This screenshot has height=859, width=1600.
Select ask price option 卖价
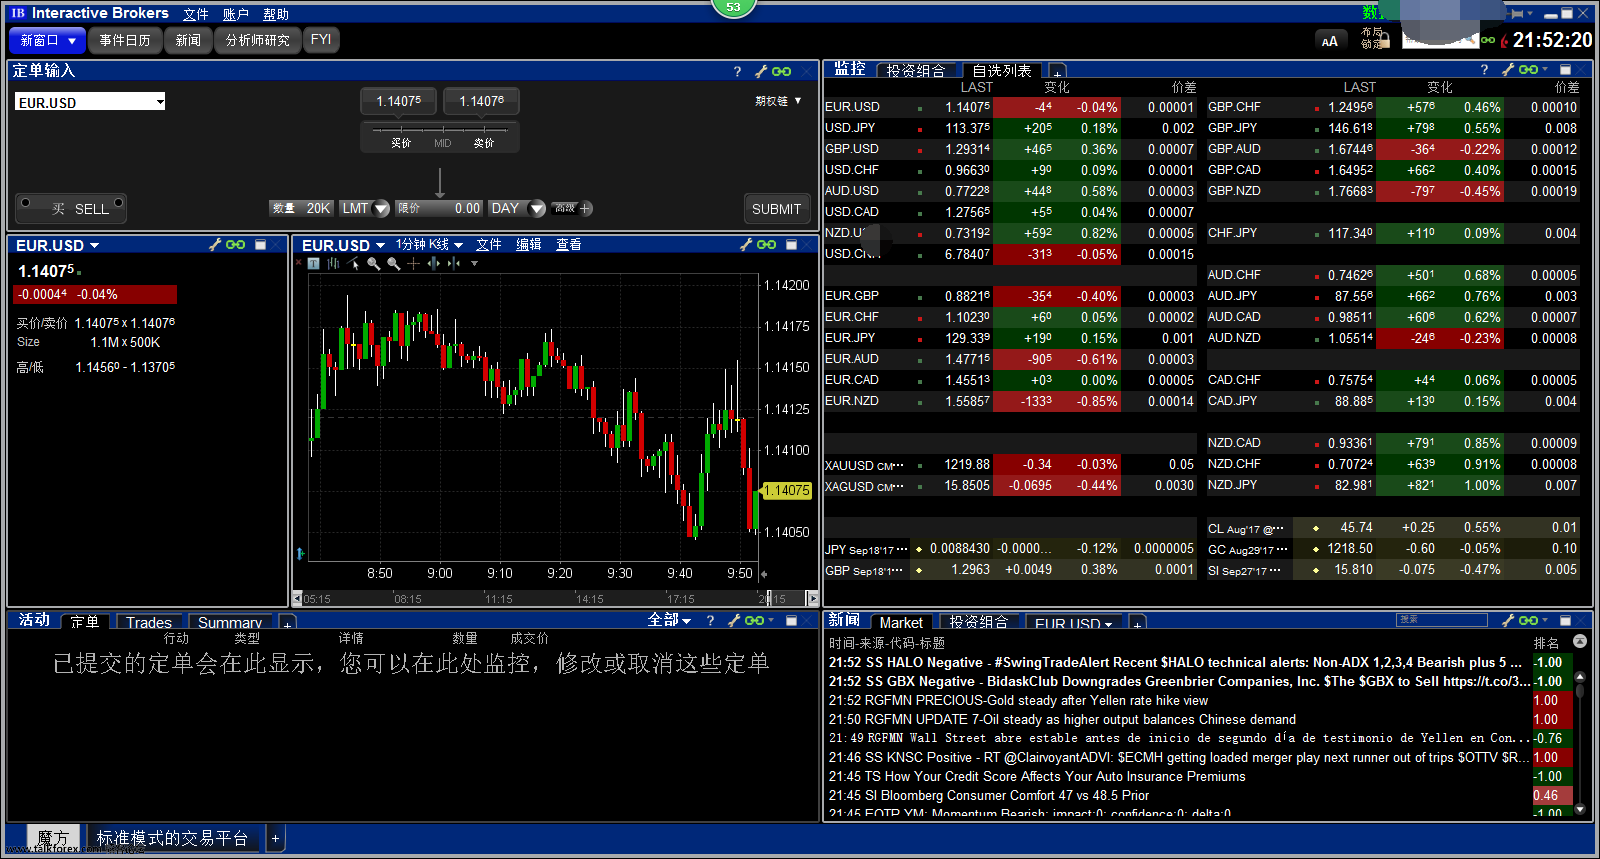[483, 143]
